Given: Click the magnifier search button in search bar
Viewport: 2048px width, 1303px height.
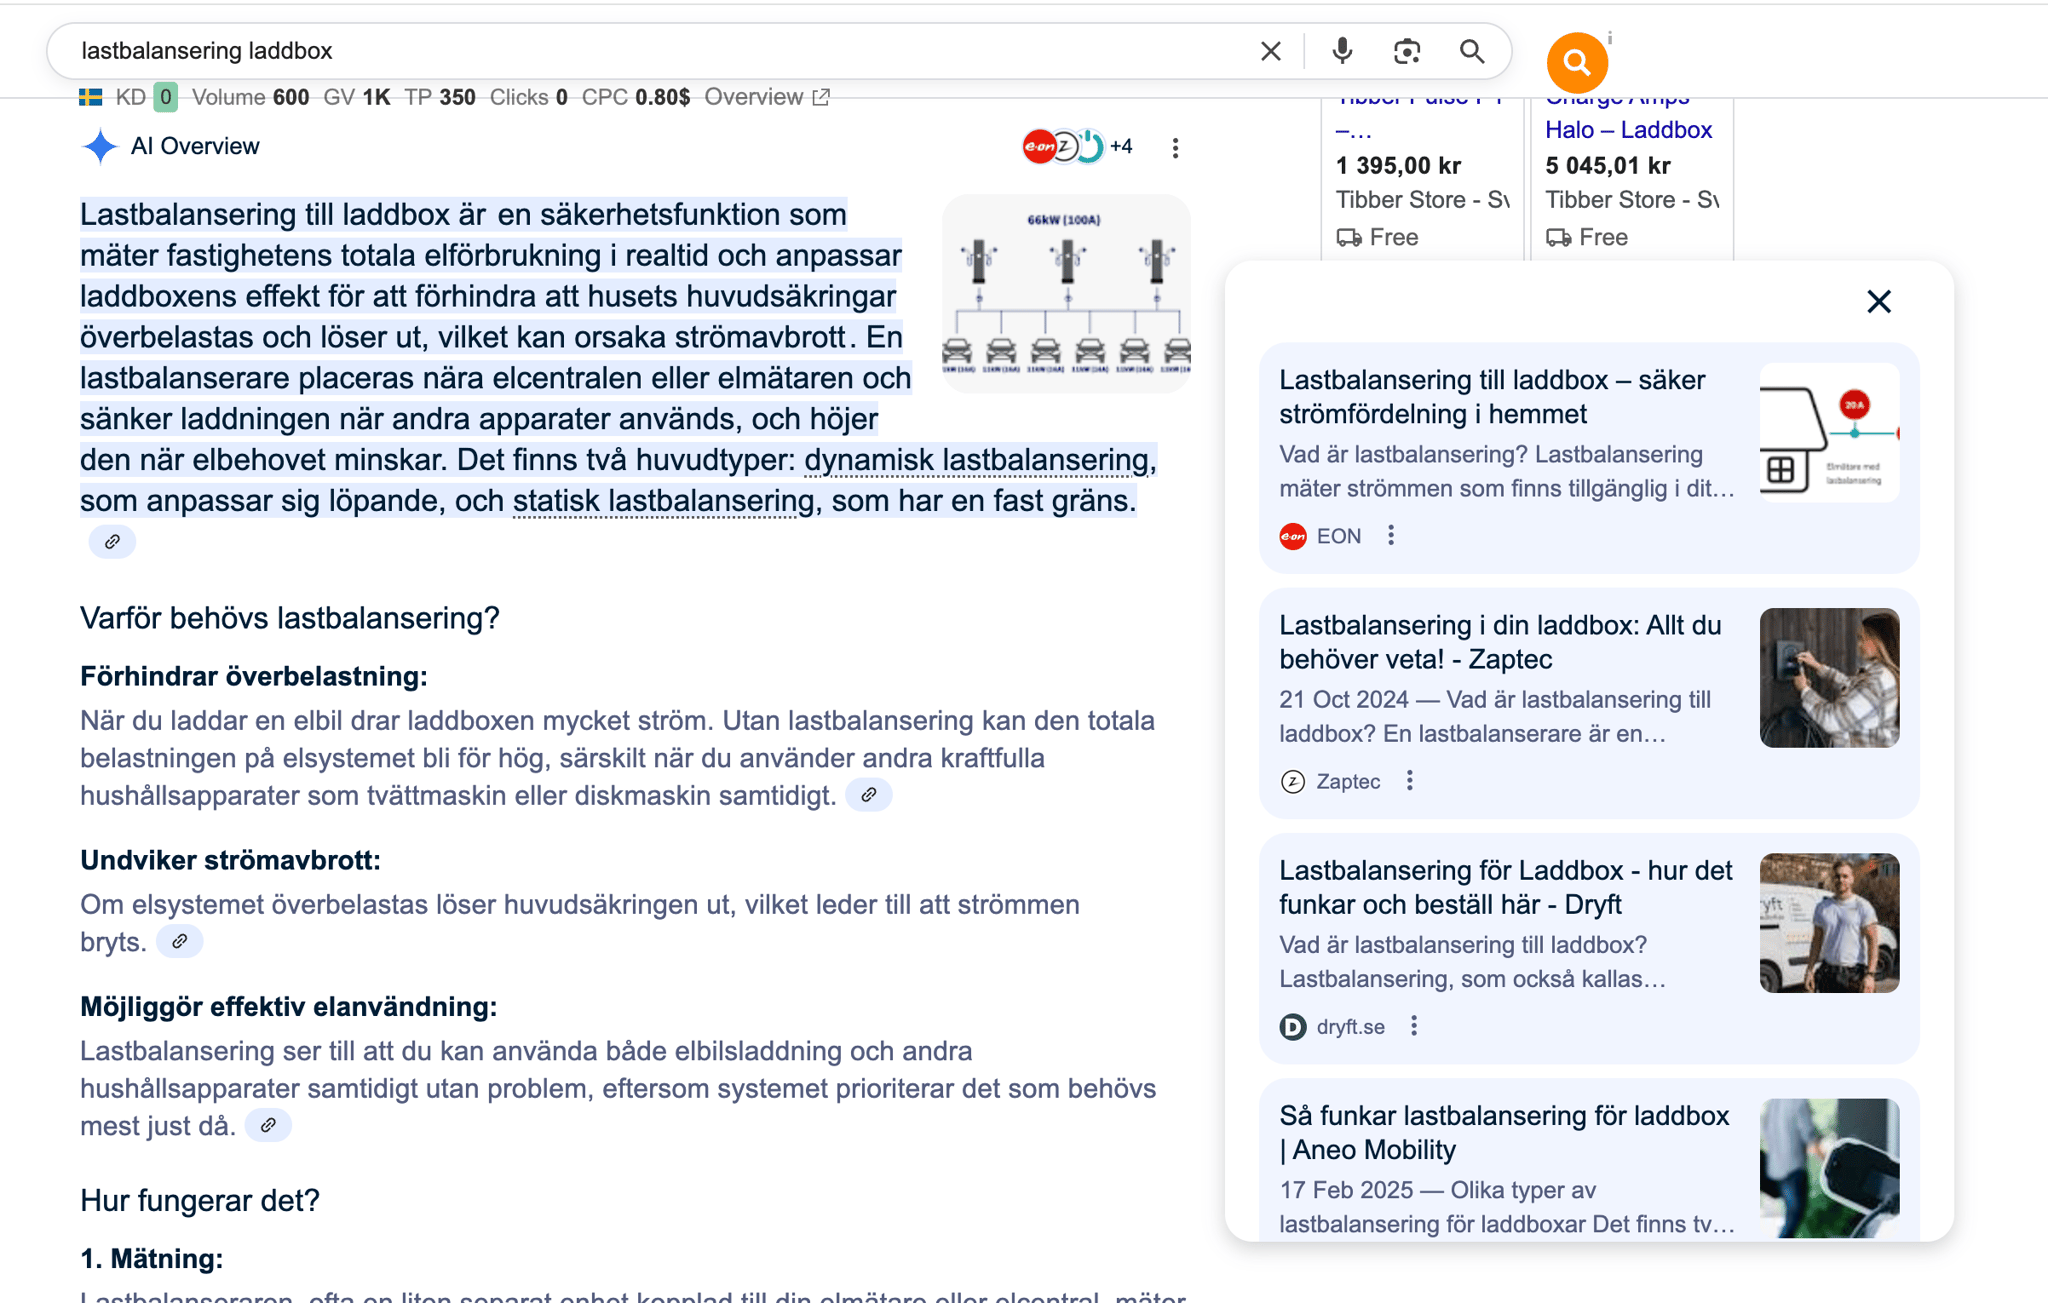Looking at the screenshot, I should (1471, 51).
